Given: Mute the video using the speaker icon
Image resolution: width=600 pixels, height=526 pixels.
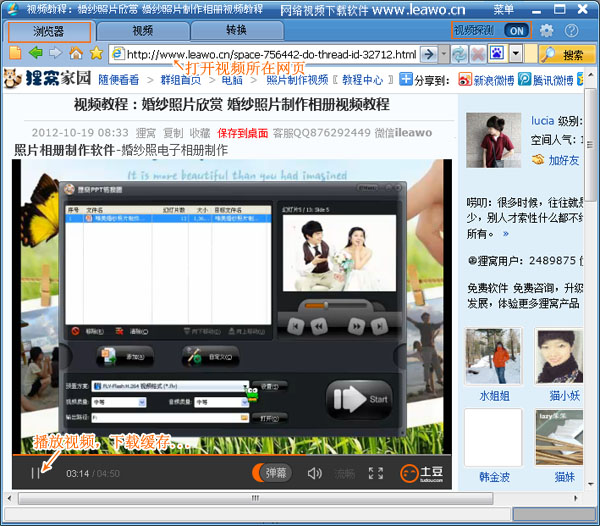Looking at the screenshot, I should pyautogui.click(x=315, y=473).
